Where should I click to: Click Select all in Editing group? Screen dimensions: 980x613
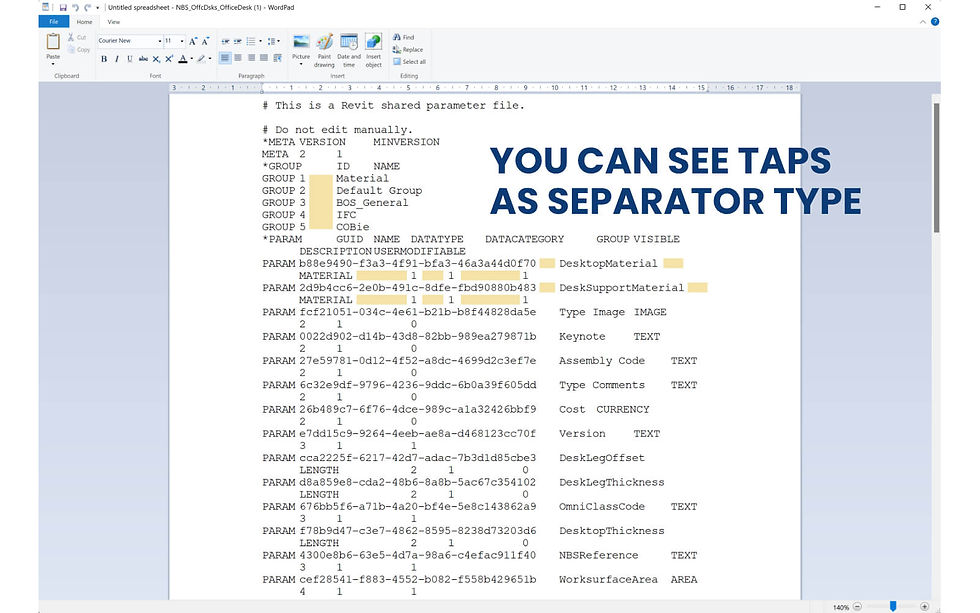(x=409, y=62)
